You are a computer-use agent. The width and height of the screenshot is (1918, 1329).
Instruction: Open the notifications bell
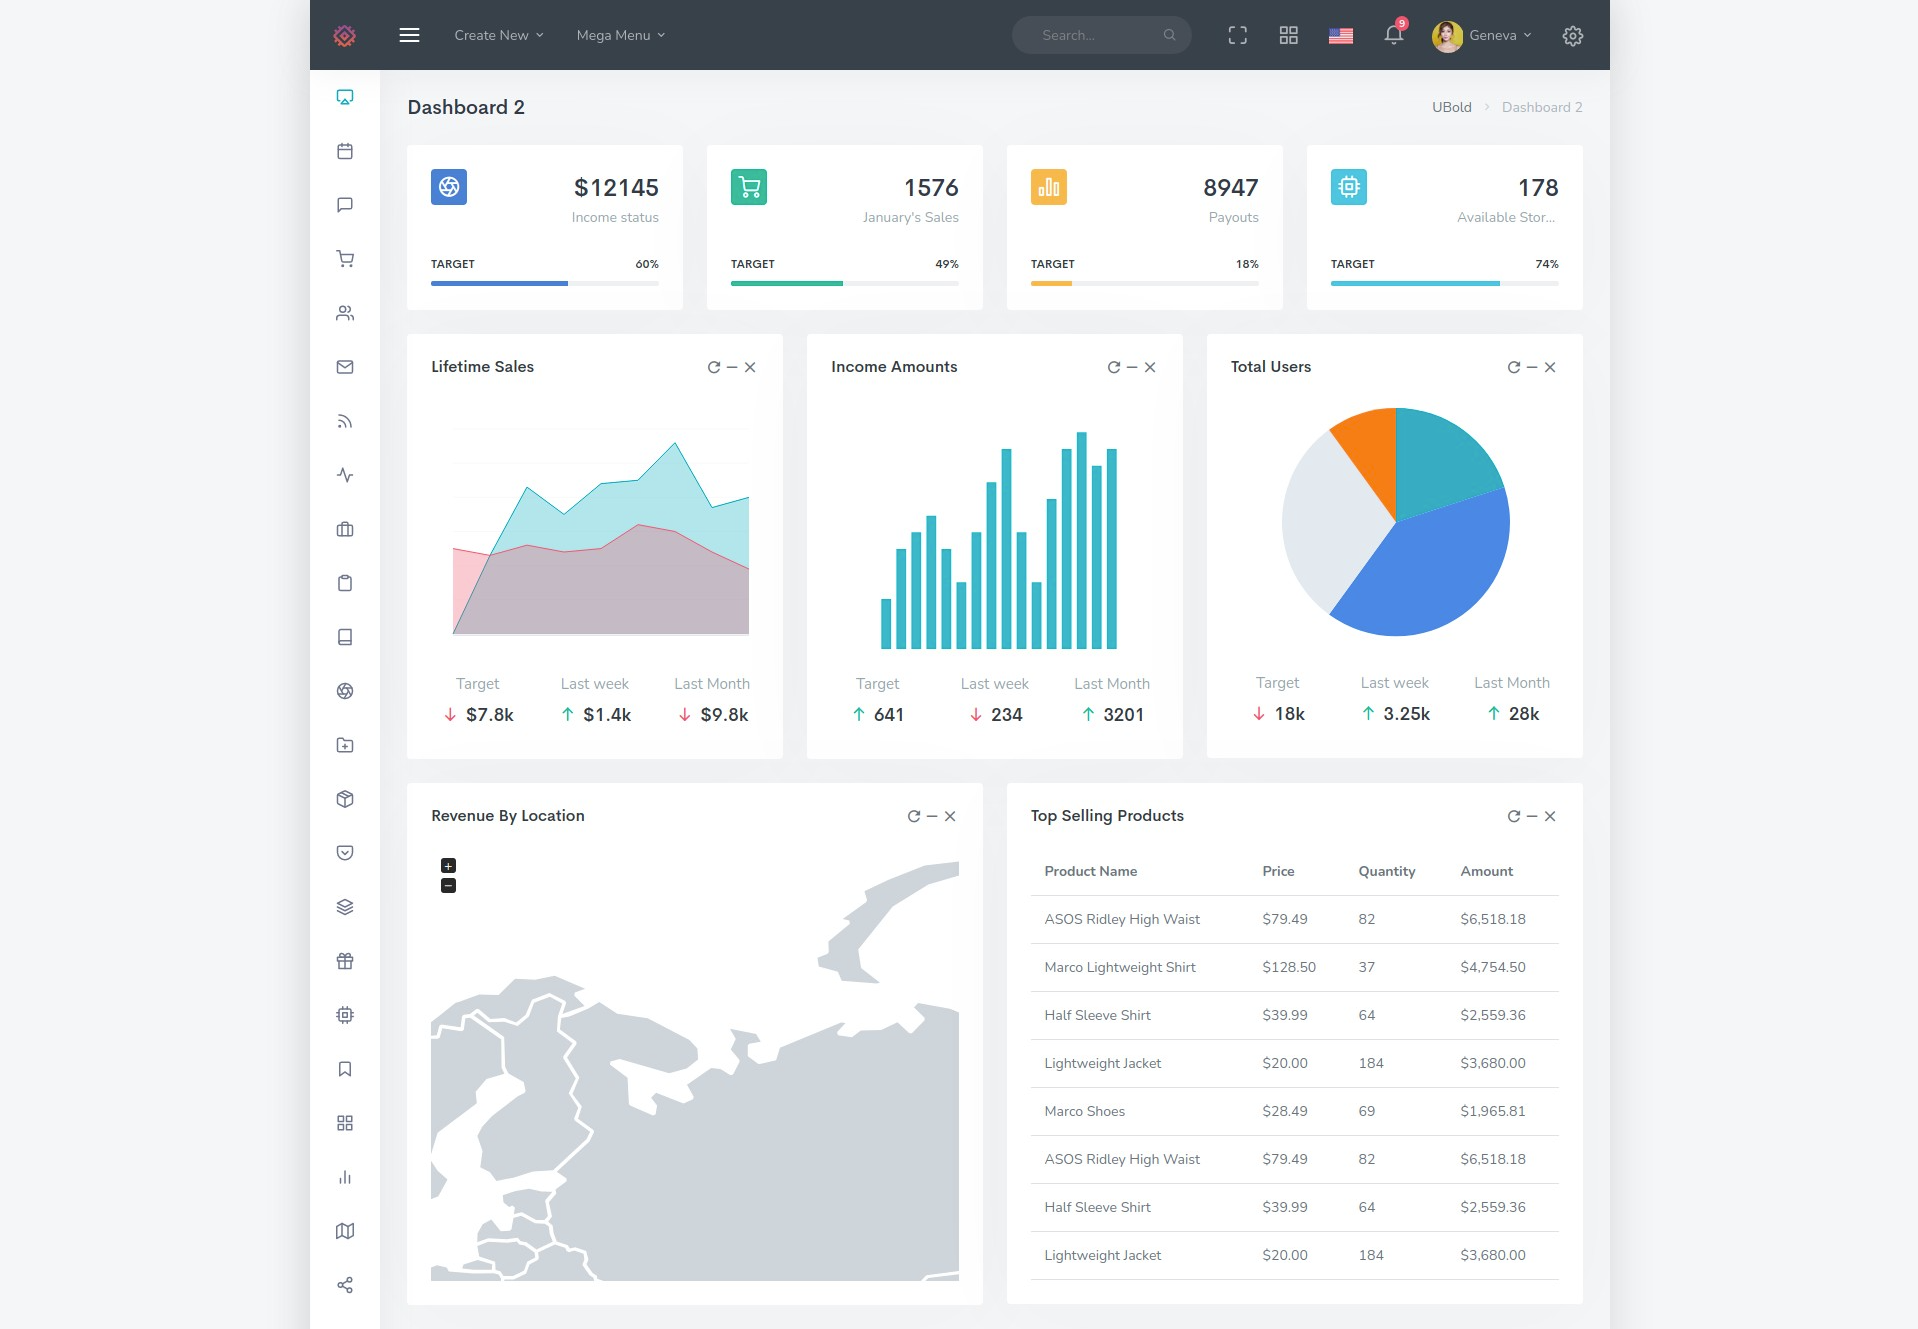point(1393,35)
